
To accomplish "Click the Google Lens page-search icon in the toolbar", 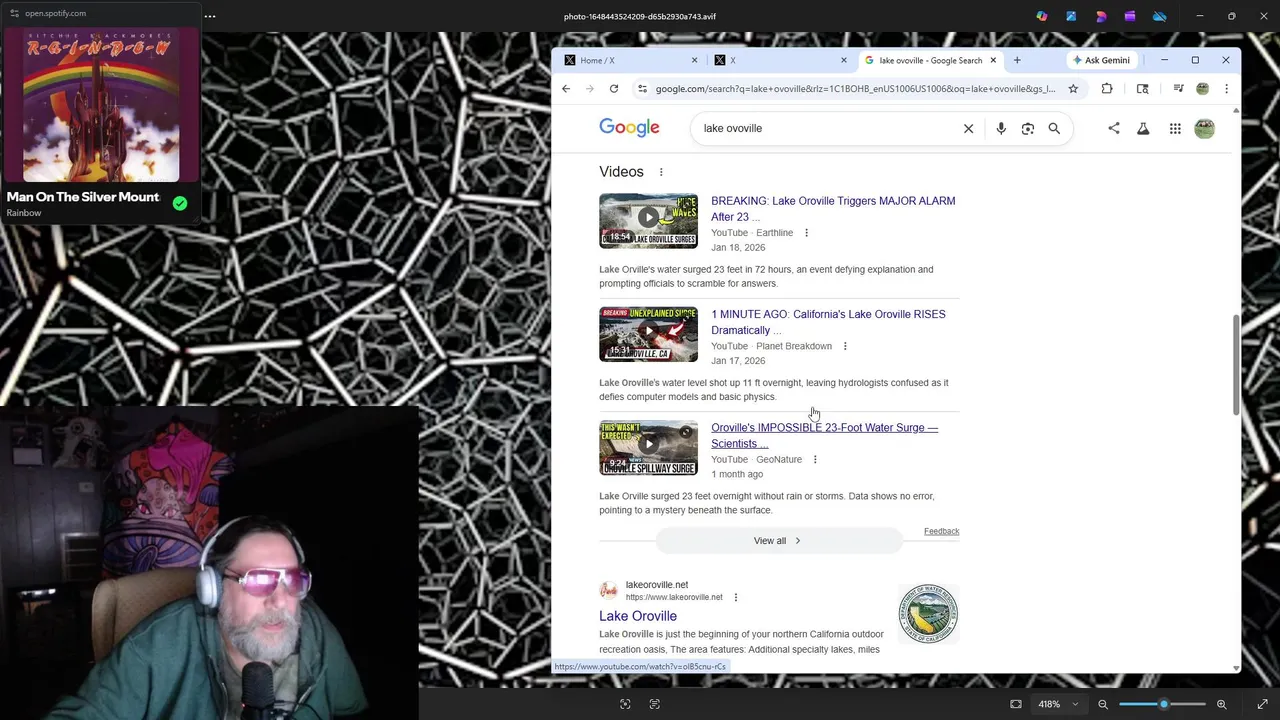I will 1143,89.
